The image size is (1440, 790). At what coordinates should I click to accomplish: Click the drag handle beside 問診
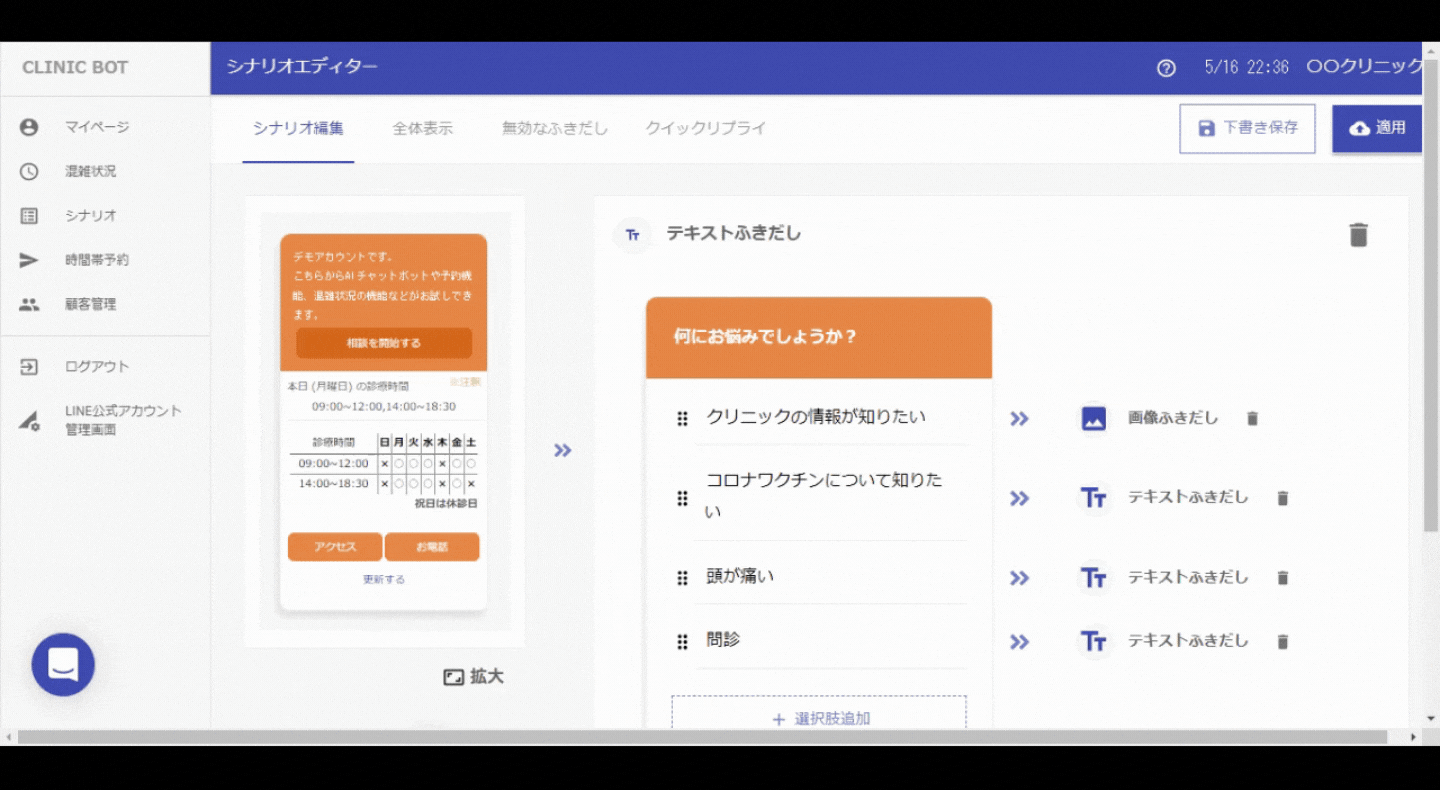click(x=682, y=642)
